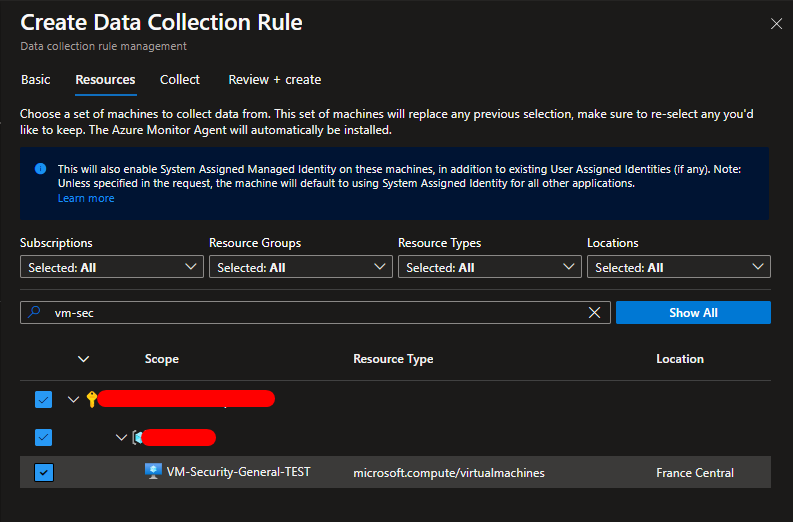The height and width of the screenshot is (522, 793).
Task: Switch to the Basic tab
Action: 35,80
